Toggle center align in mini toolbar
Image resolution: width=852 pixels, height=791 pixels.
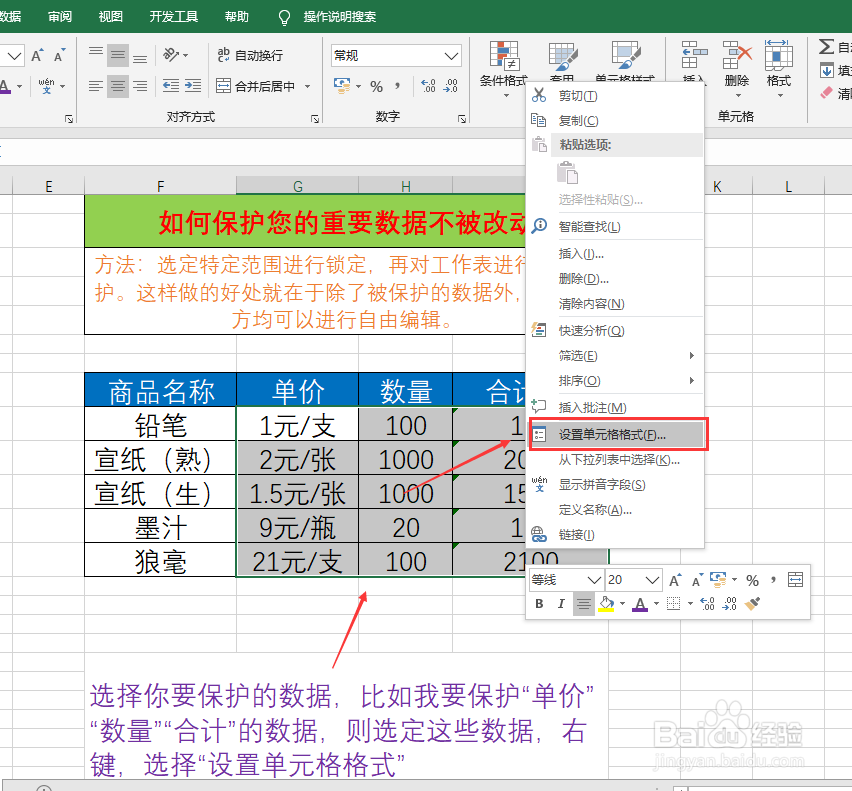click(584, 604)
